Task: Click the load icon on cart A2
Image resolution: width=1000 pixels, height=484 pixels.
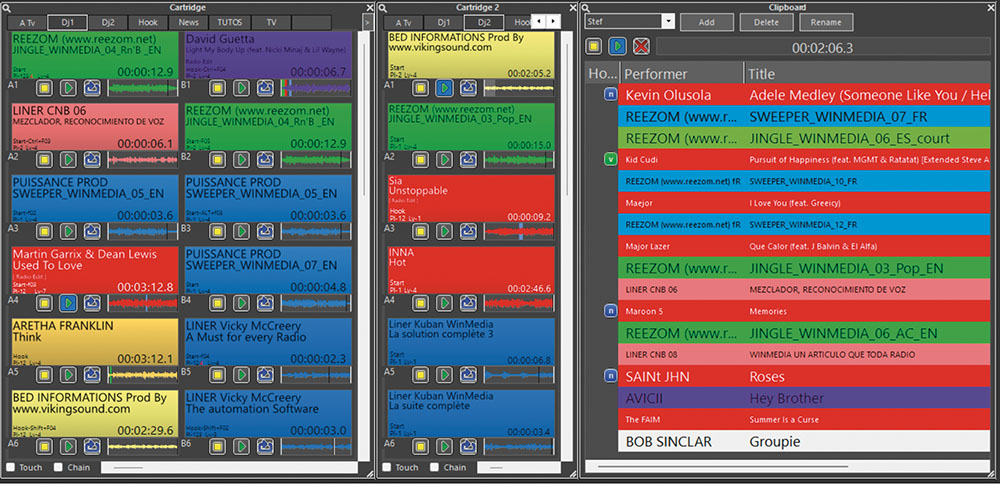Action: tap(93, 159)
